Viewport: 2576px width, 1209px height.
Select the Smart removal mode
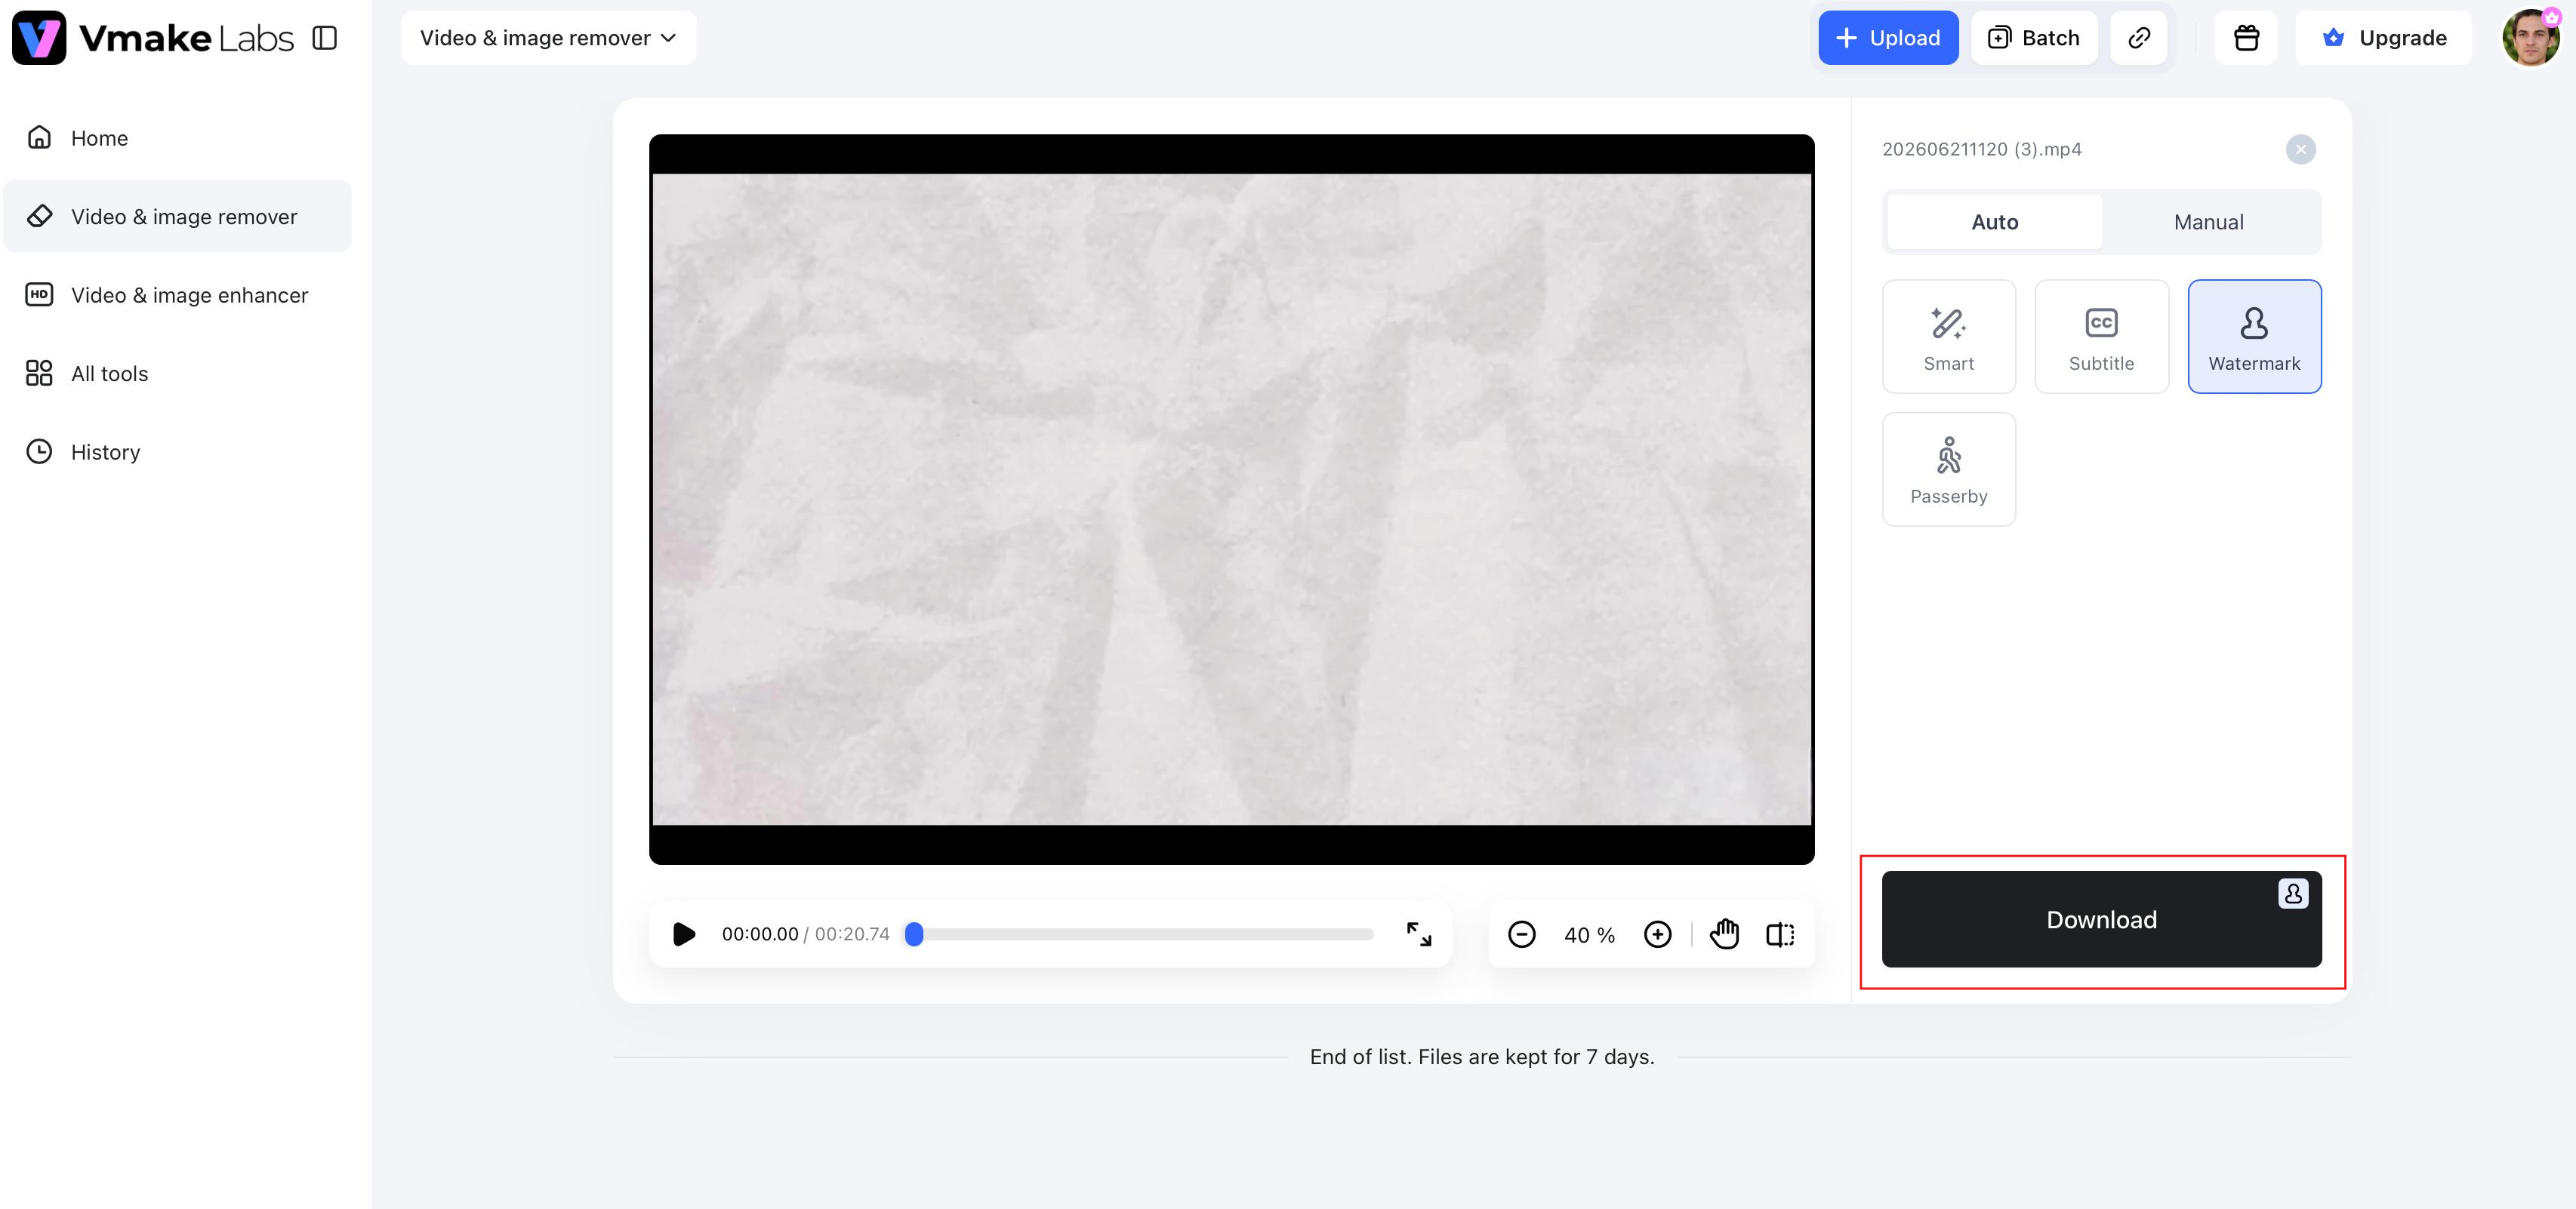coord(1948,336)
